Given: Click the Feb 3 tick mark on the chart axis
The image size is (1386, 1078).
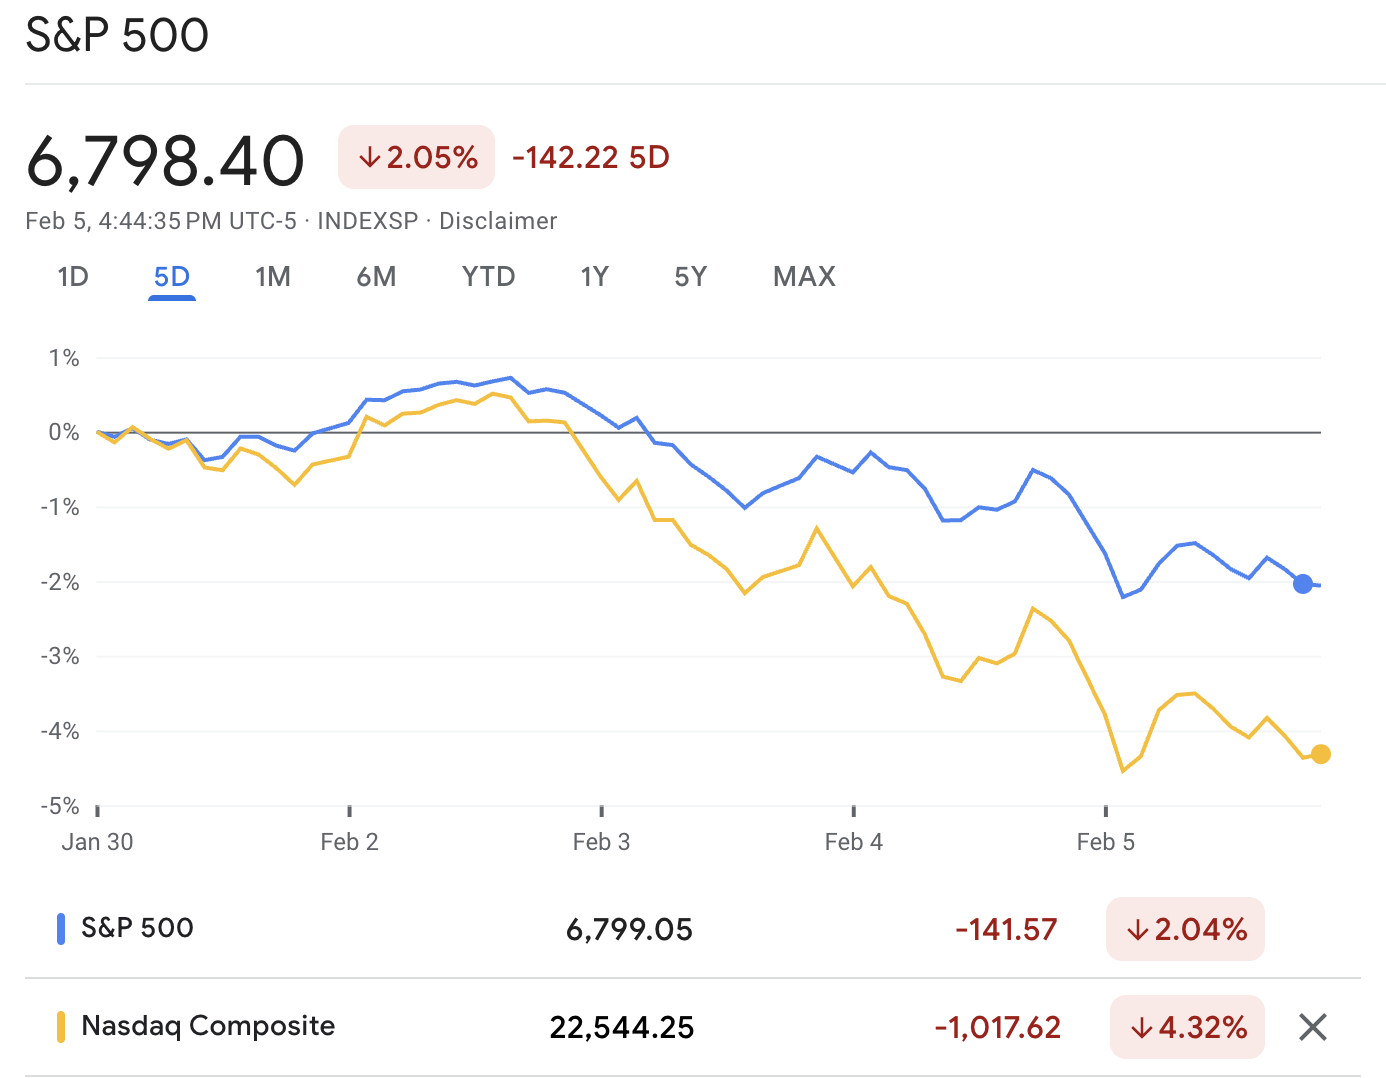Looking at the screenshot, I should 601,813.
